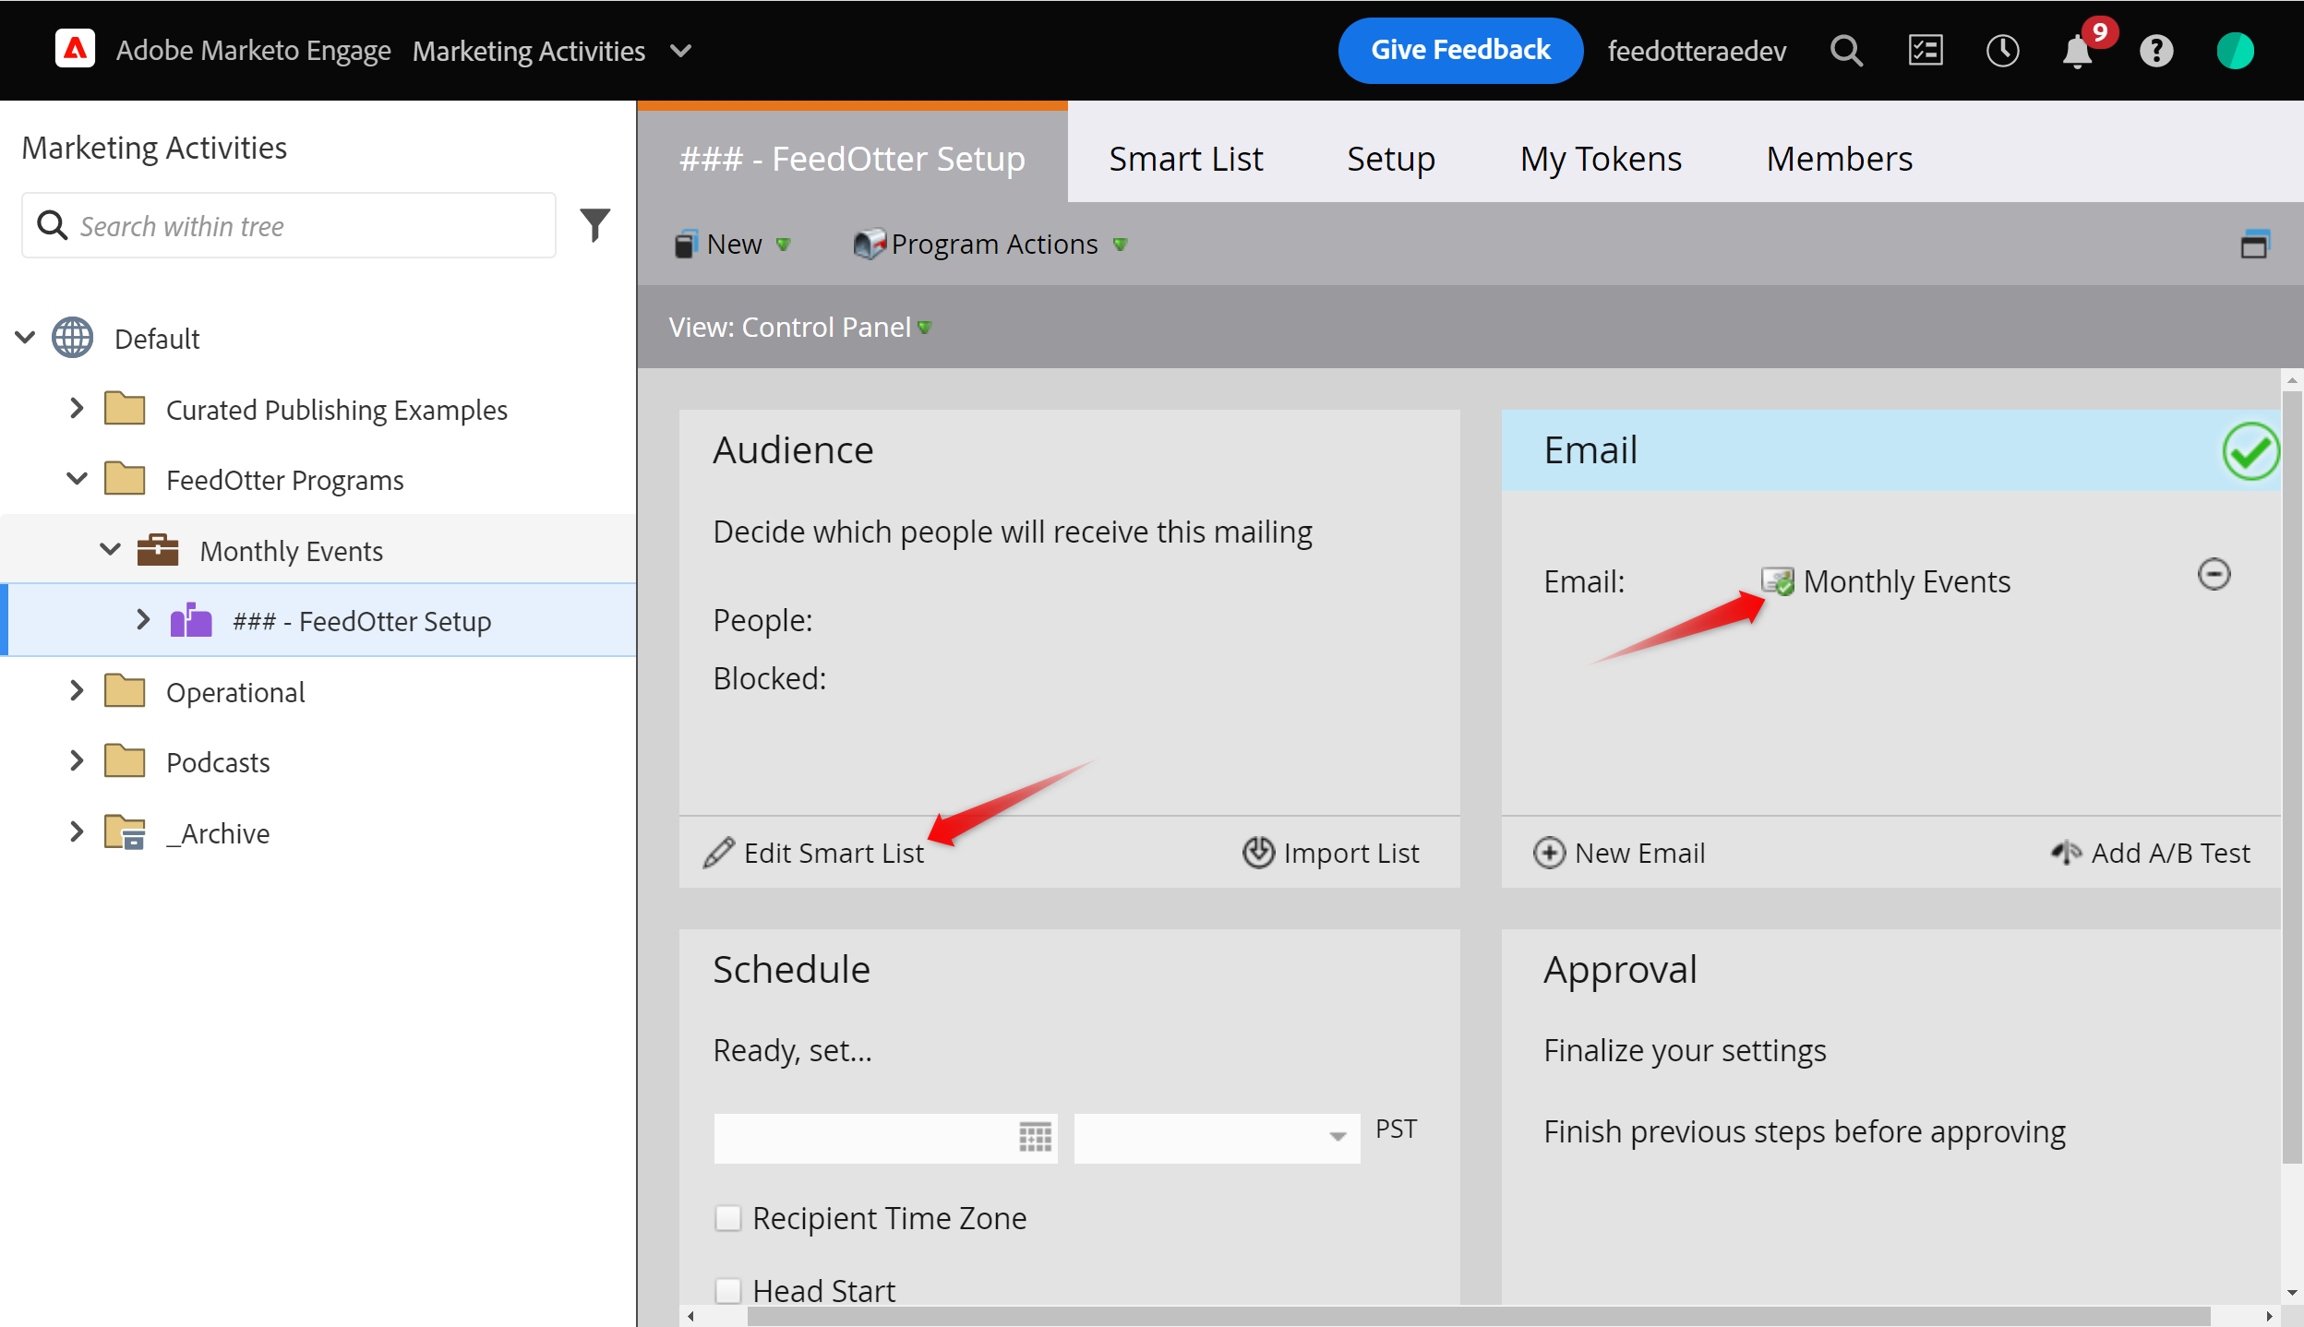Open the help question mark icon
This screenshot has width=2304, height=1327.
(2156, 51)
